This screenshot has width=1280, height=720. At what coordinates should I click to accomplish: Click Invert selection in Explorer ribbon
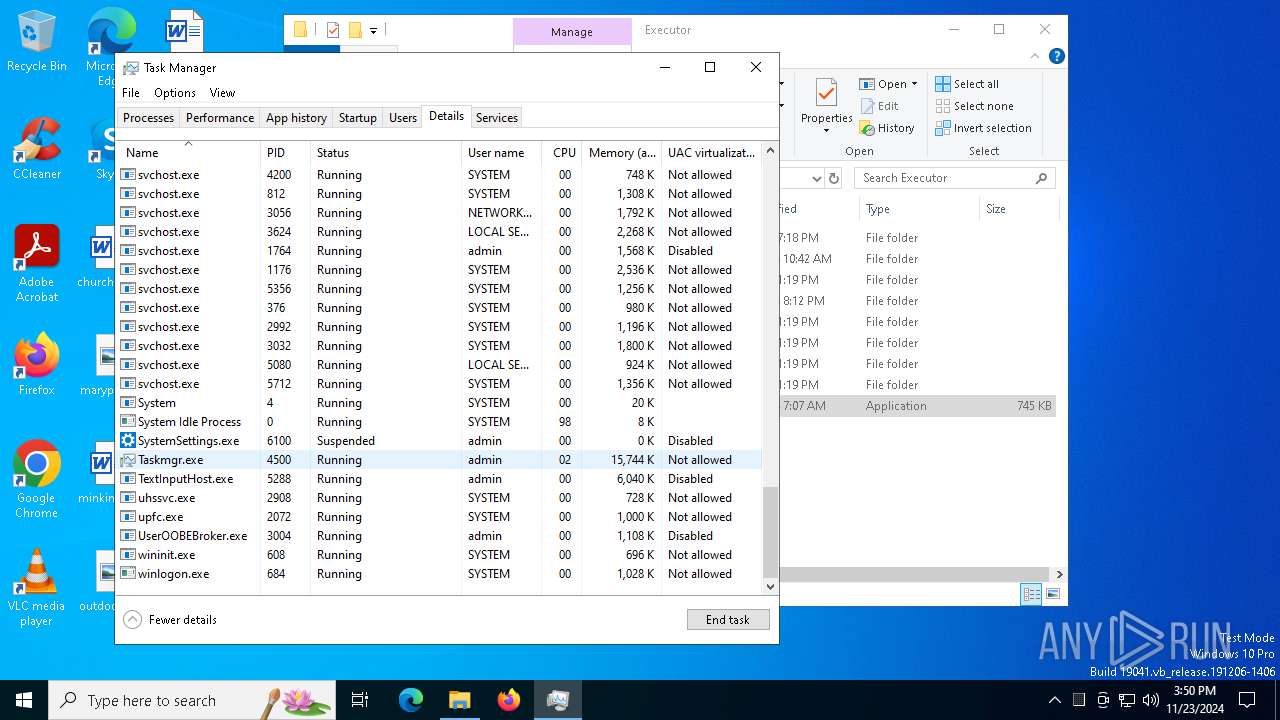pos(983,128)
